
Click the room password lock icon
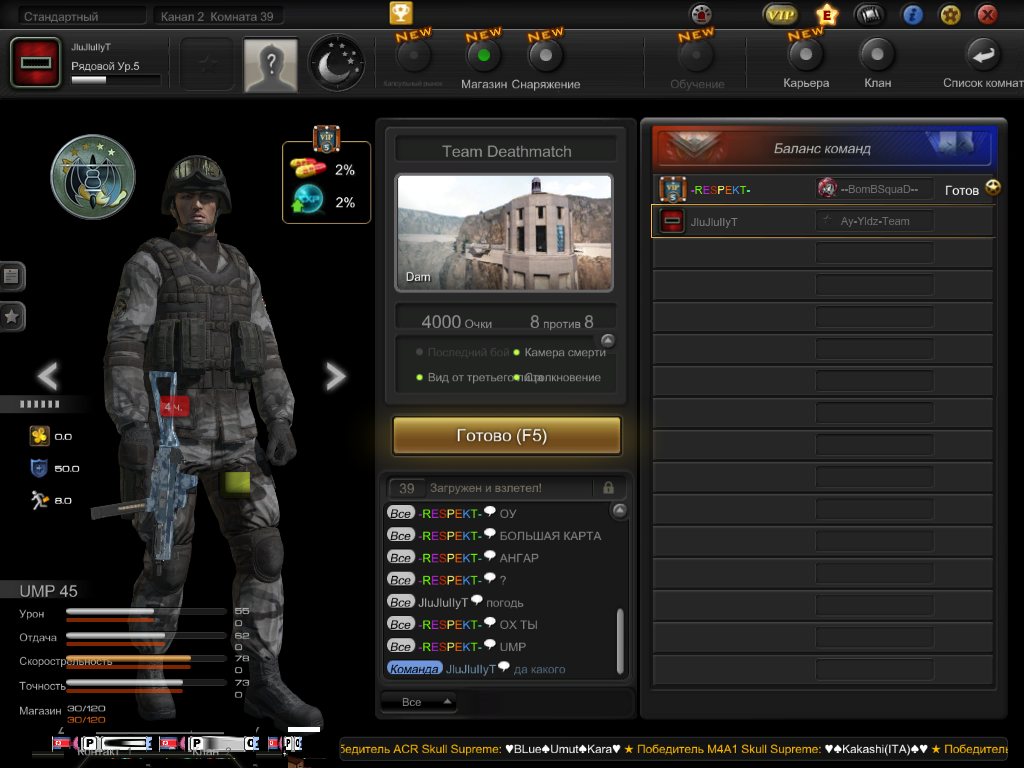[x=608, y=488]
